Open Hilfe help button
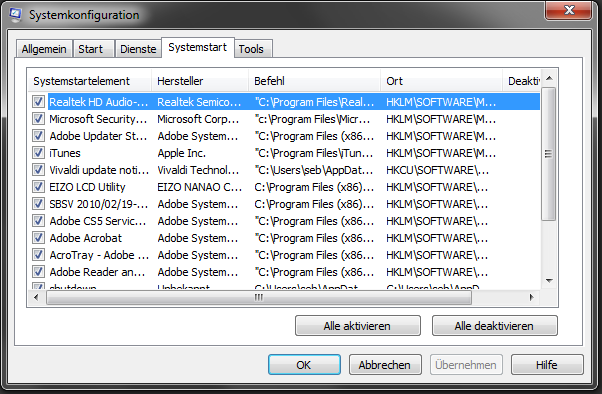This screenshot has height=394, width=602. coord(547,365)
